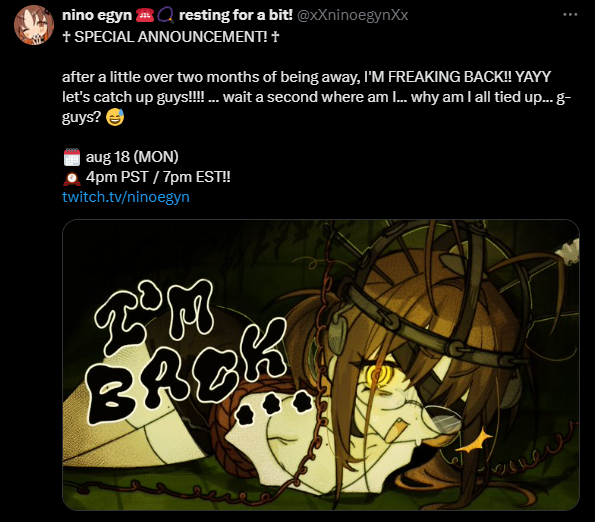The width and height of the screenshot is (595, 522).
Task: Click the nino egyn display name
Action: click(97, 15)
